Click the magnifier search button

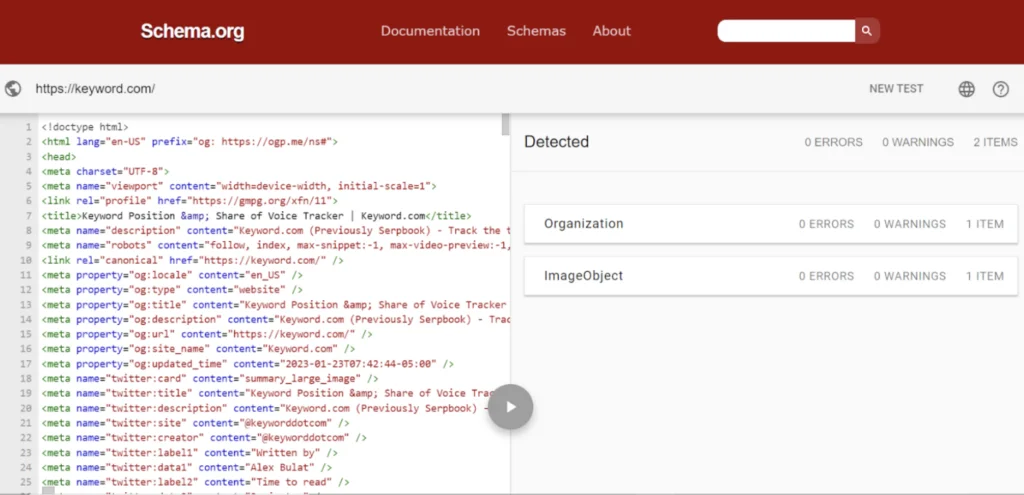867,31
